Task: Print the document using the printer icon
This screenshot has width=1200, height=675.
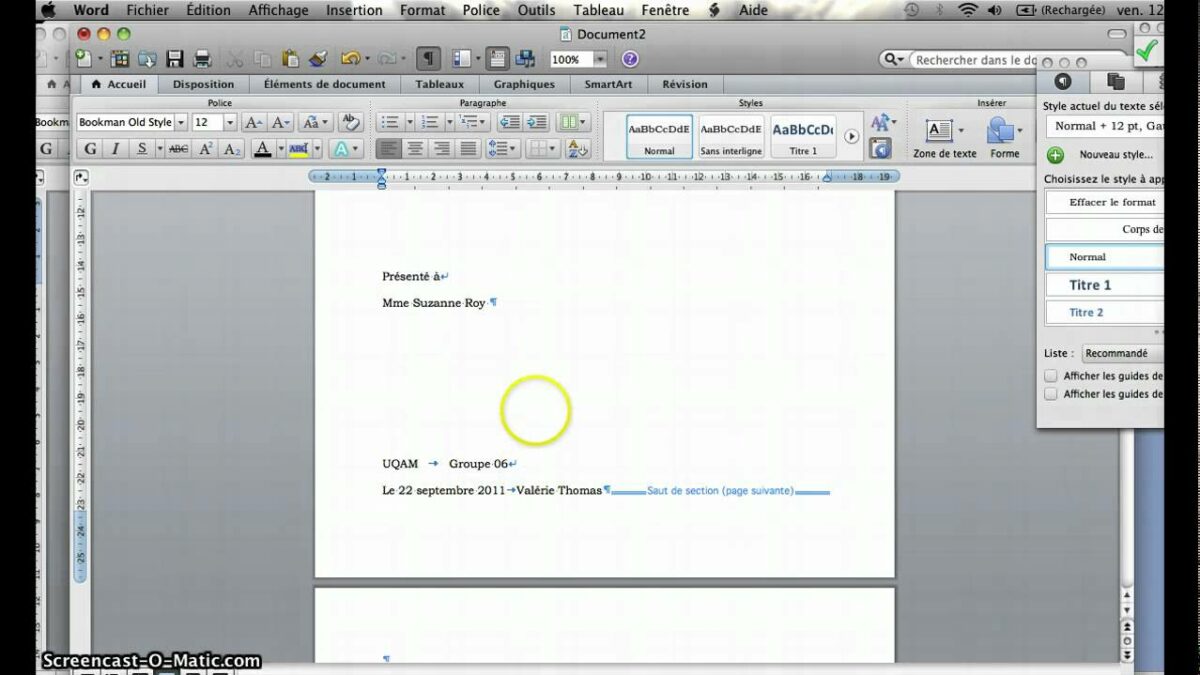Action: 202,59
